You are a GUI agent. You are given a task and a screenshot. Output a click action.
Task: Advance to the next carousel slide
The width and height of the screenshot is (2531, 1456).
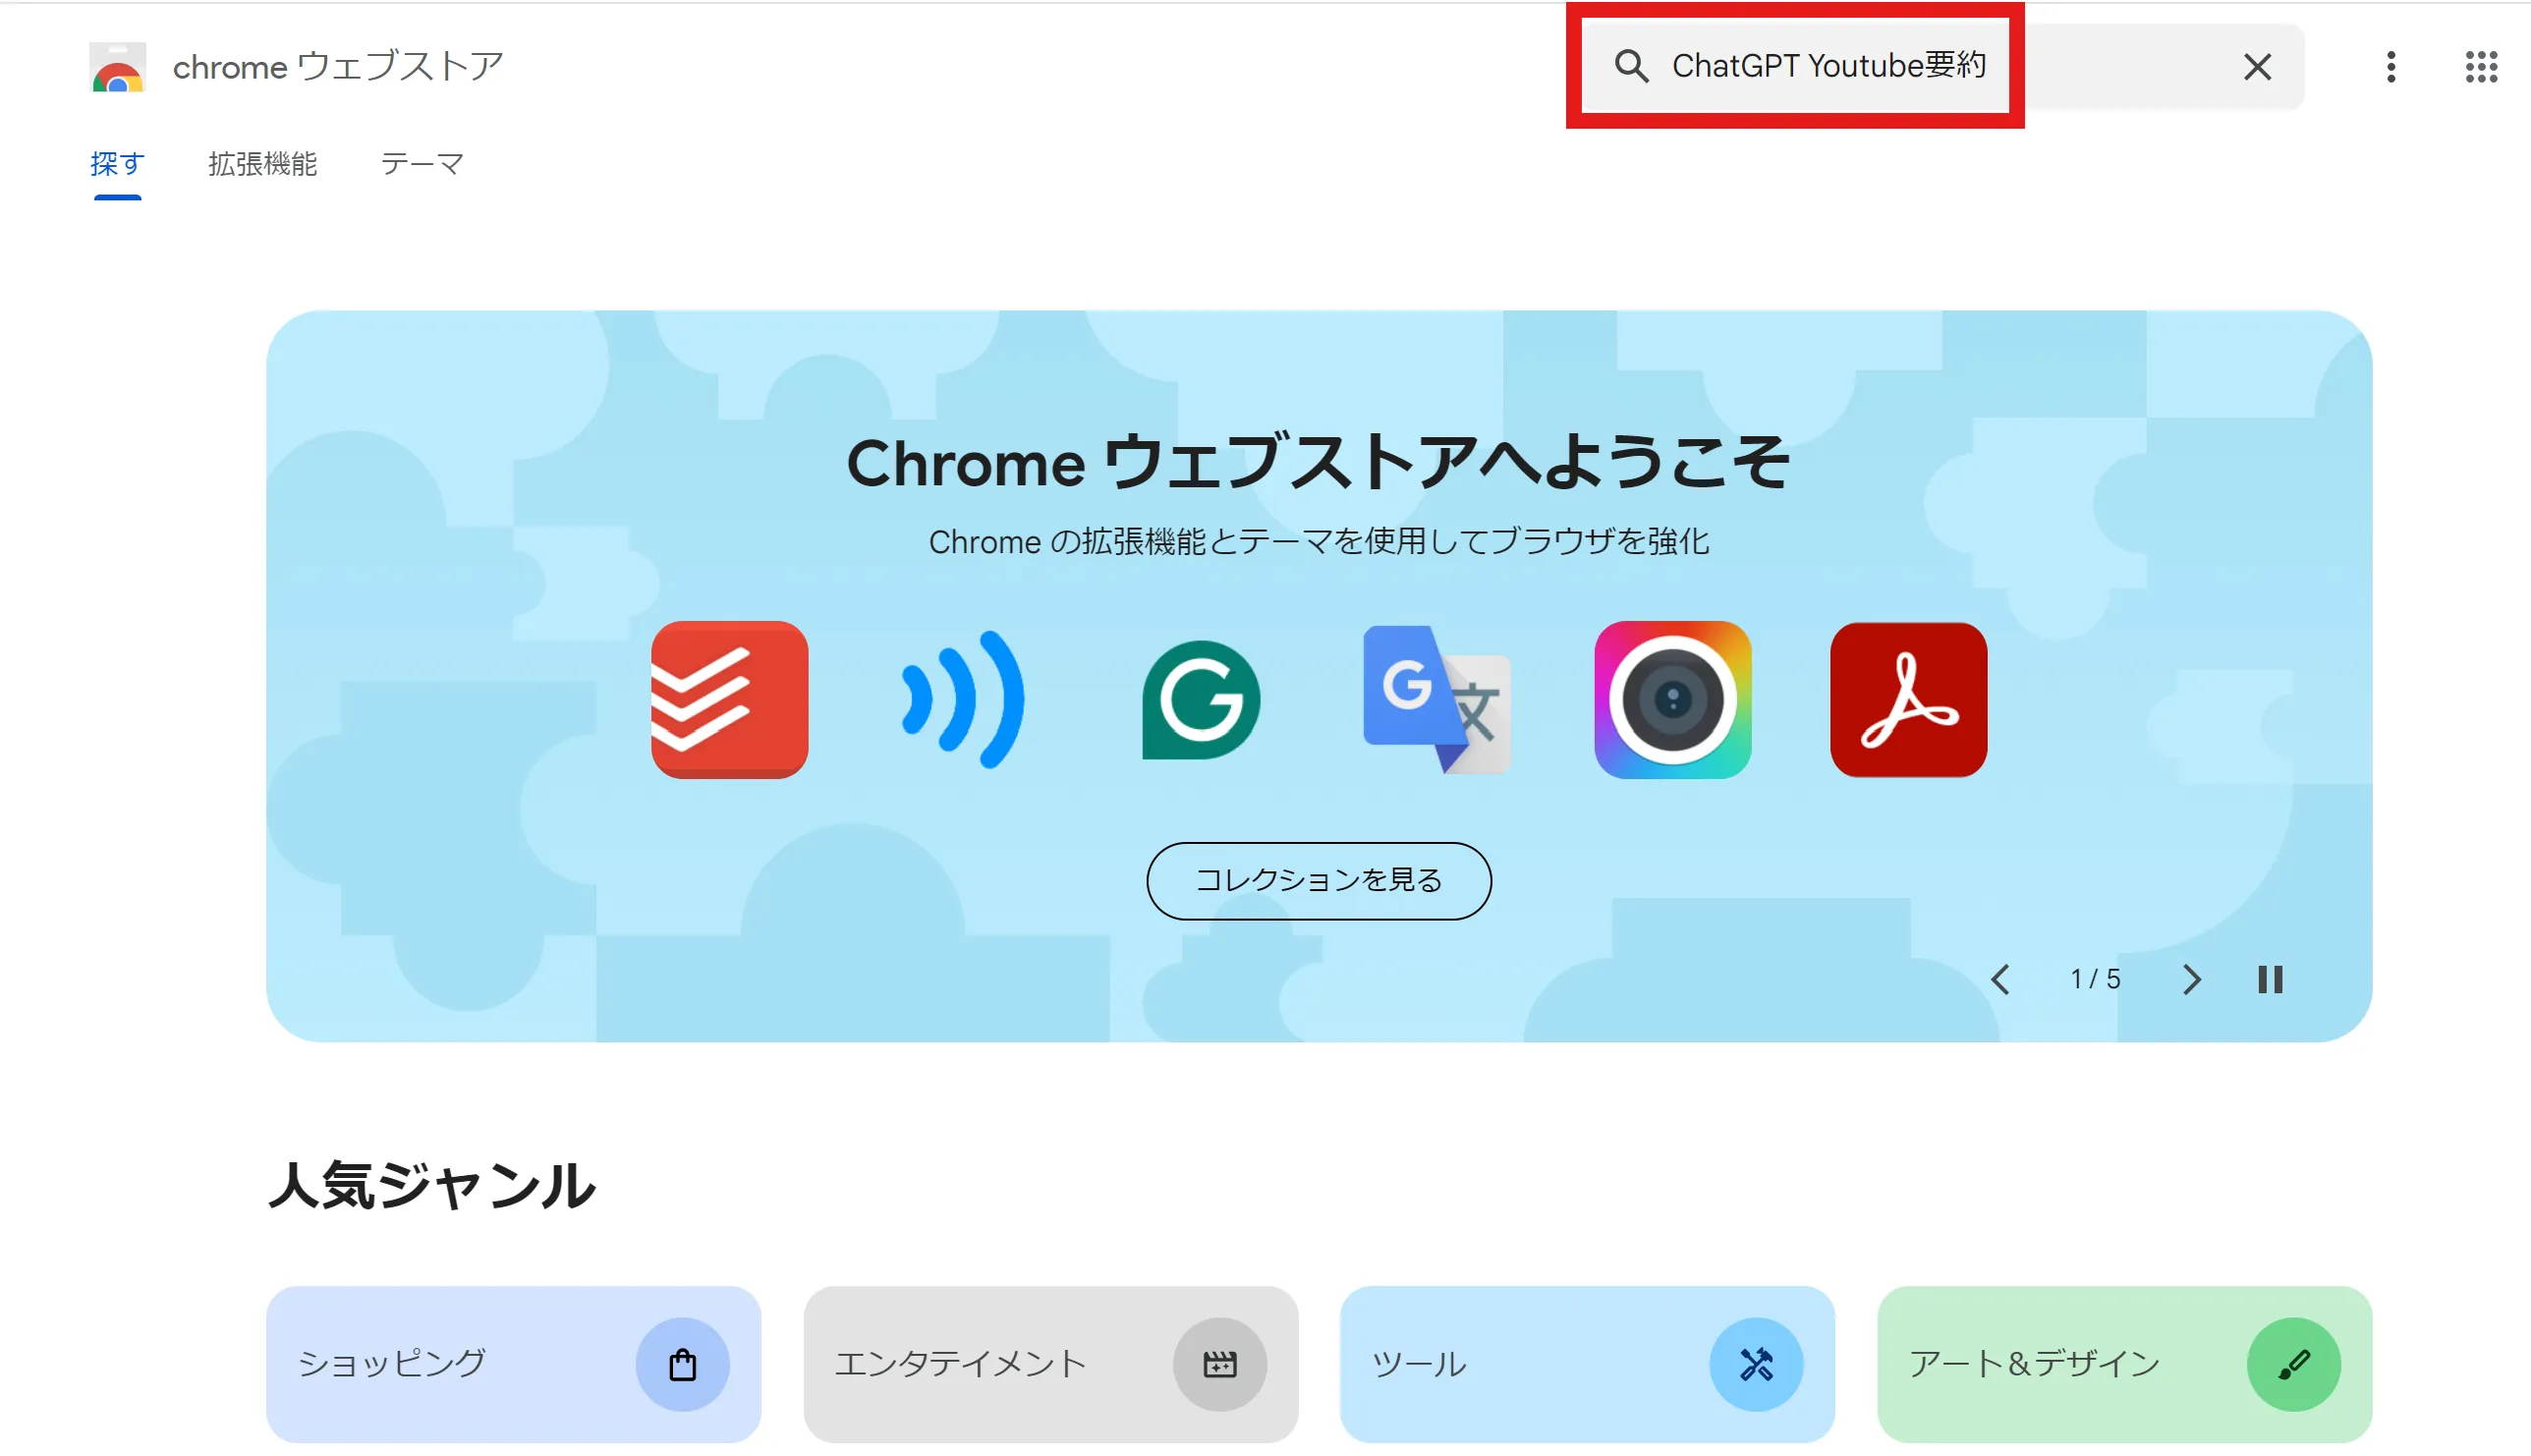click(2191, 979)
